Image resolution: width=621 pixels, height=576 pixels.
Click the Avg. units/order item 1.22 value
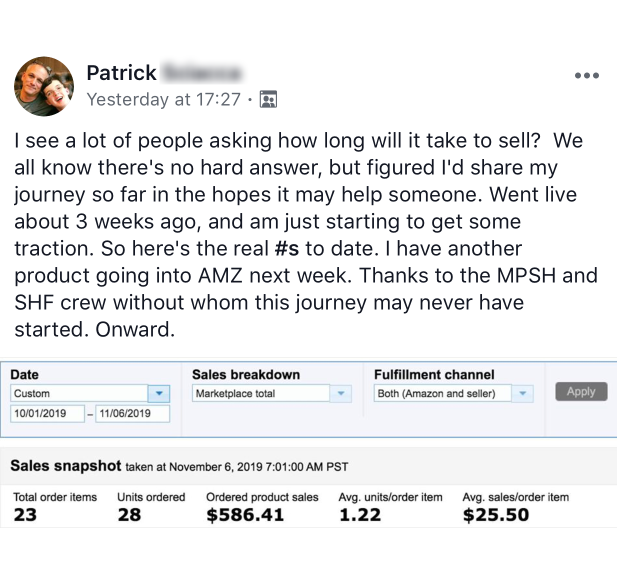coord(359,516)
